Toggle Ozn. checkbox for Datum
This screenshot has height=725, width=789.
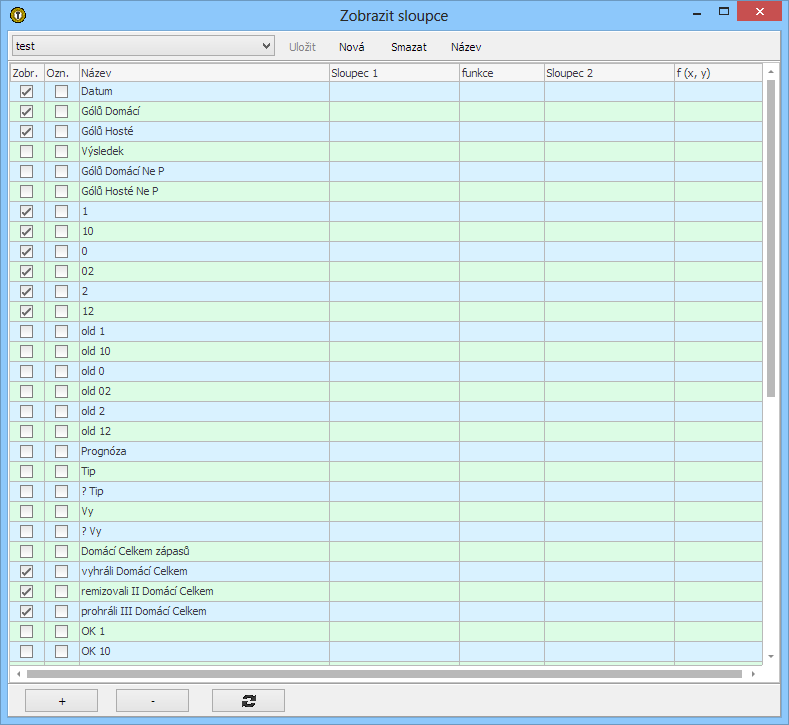coord(61,91)
